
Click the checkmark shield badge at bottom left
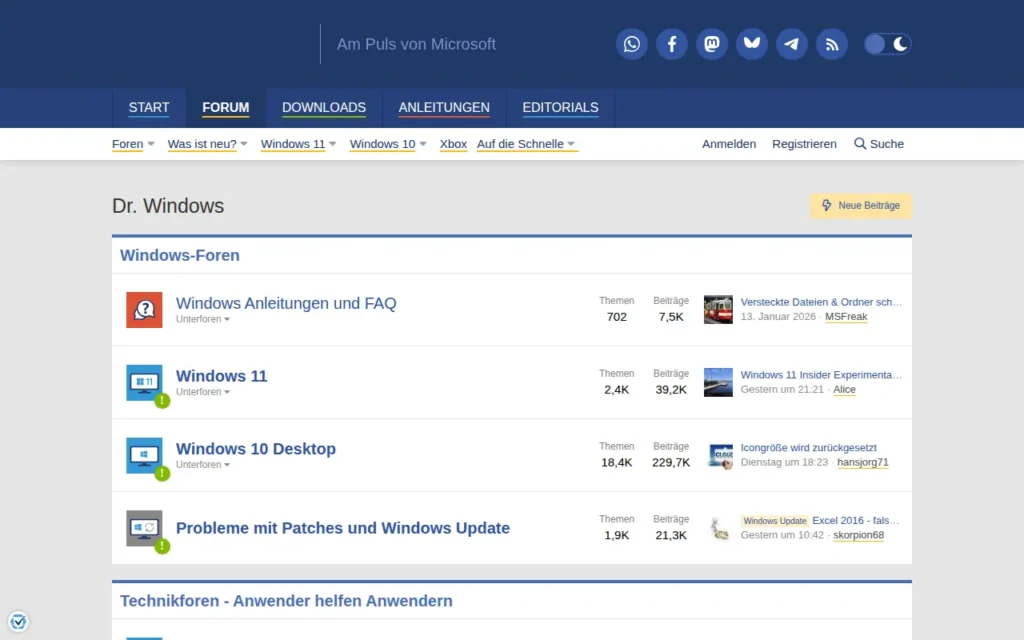(18, 621)
